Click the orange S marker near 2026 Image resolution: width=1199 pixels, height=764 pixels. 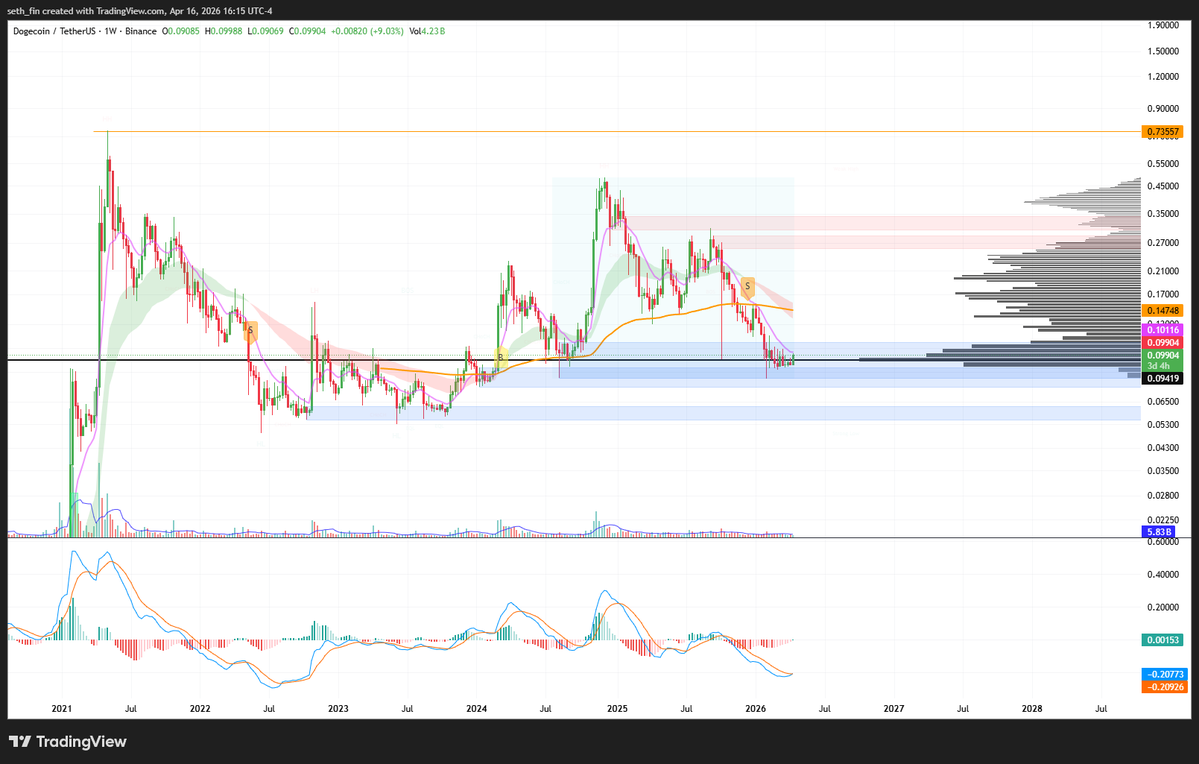748,287
